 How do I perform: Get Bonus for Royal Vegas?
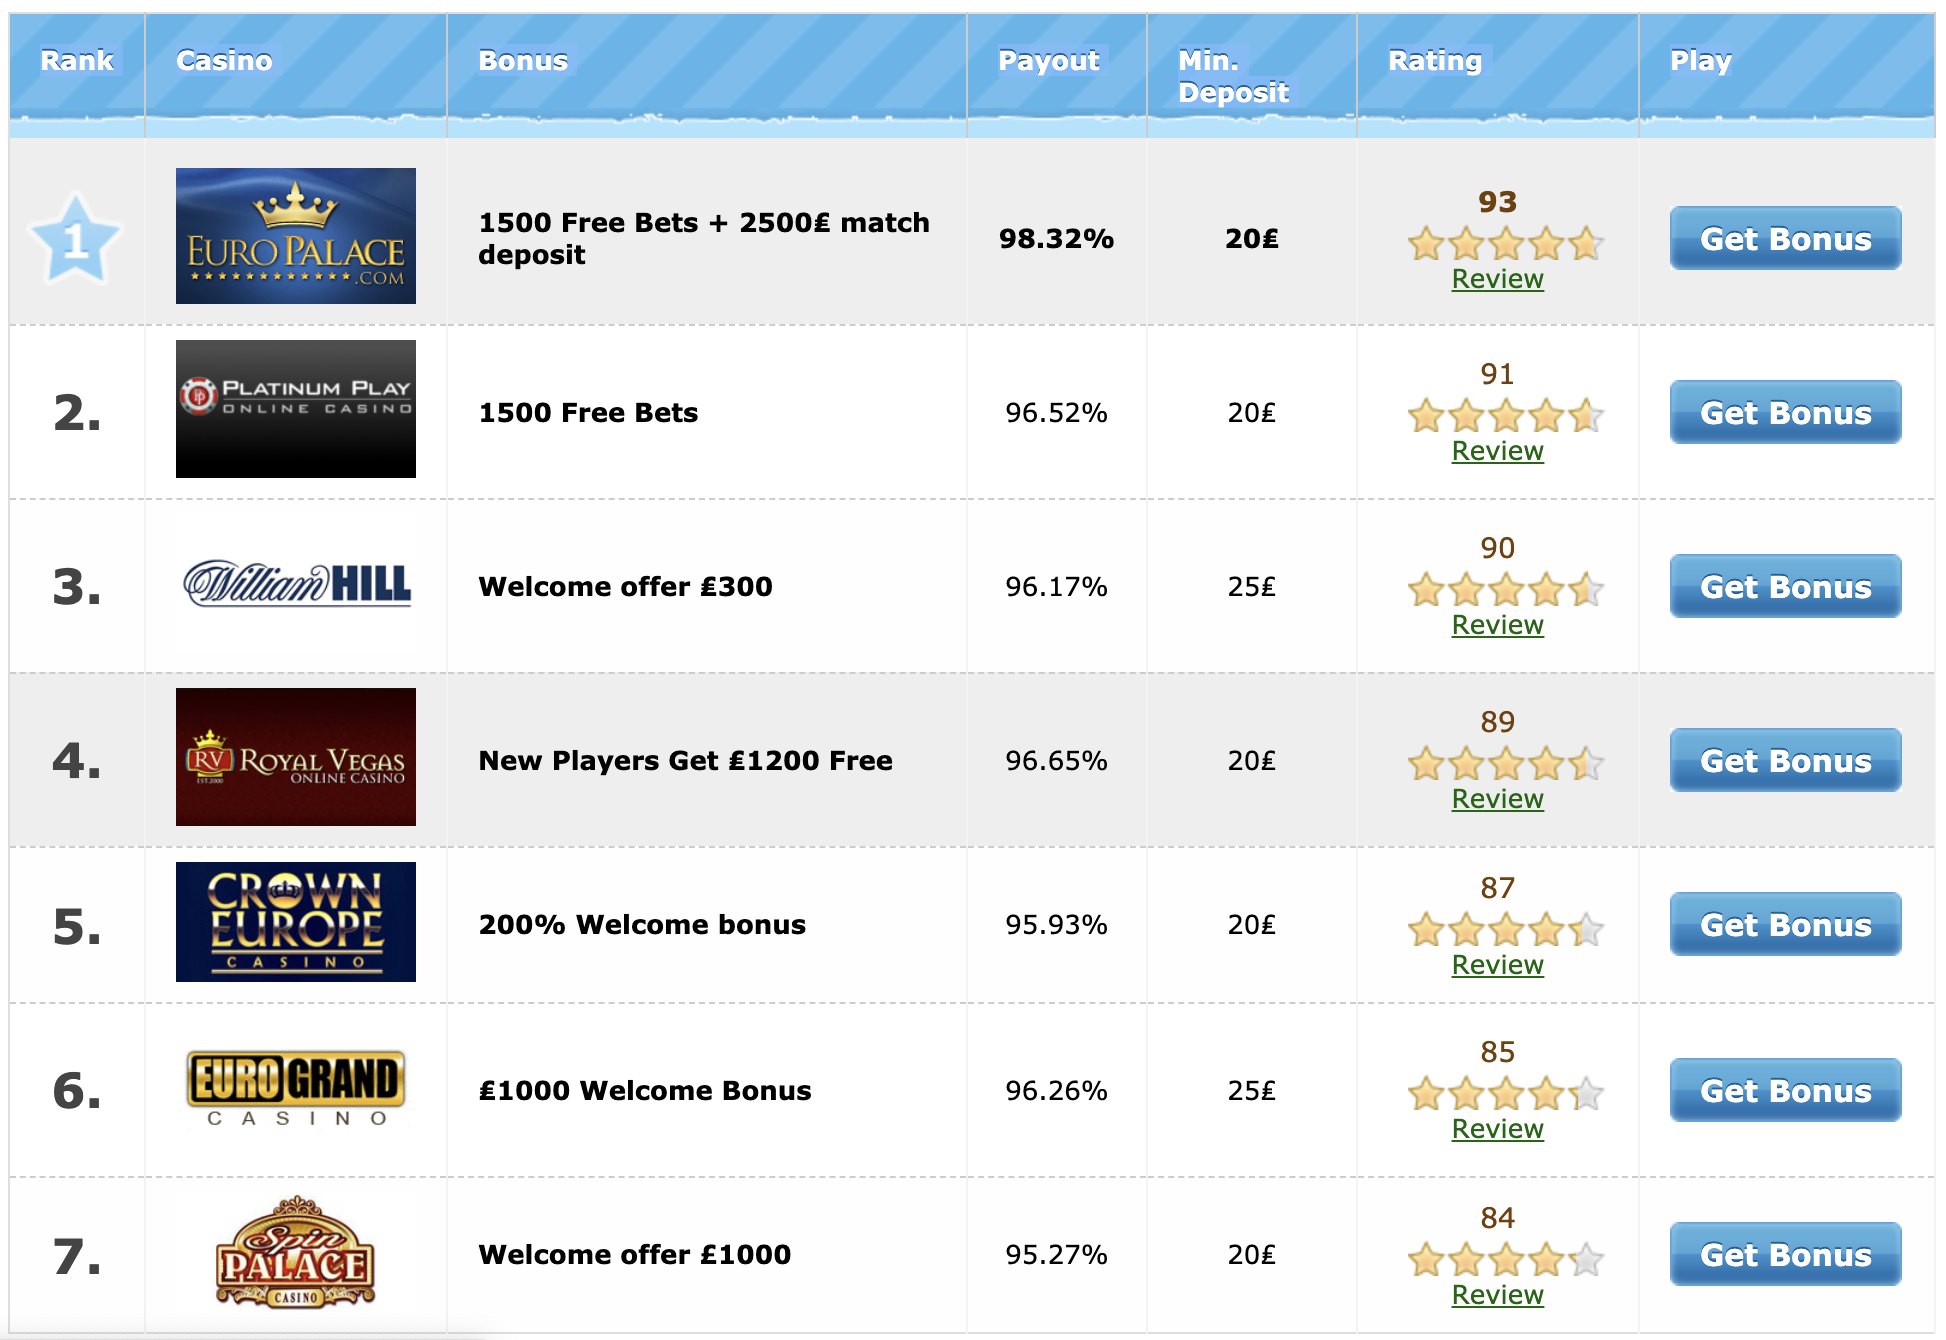(x=1785, y=760)
